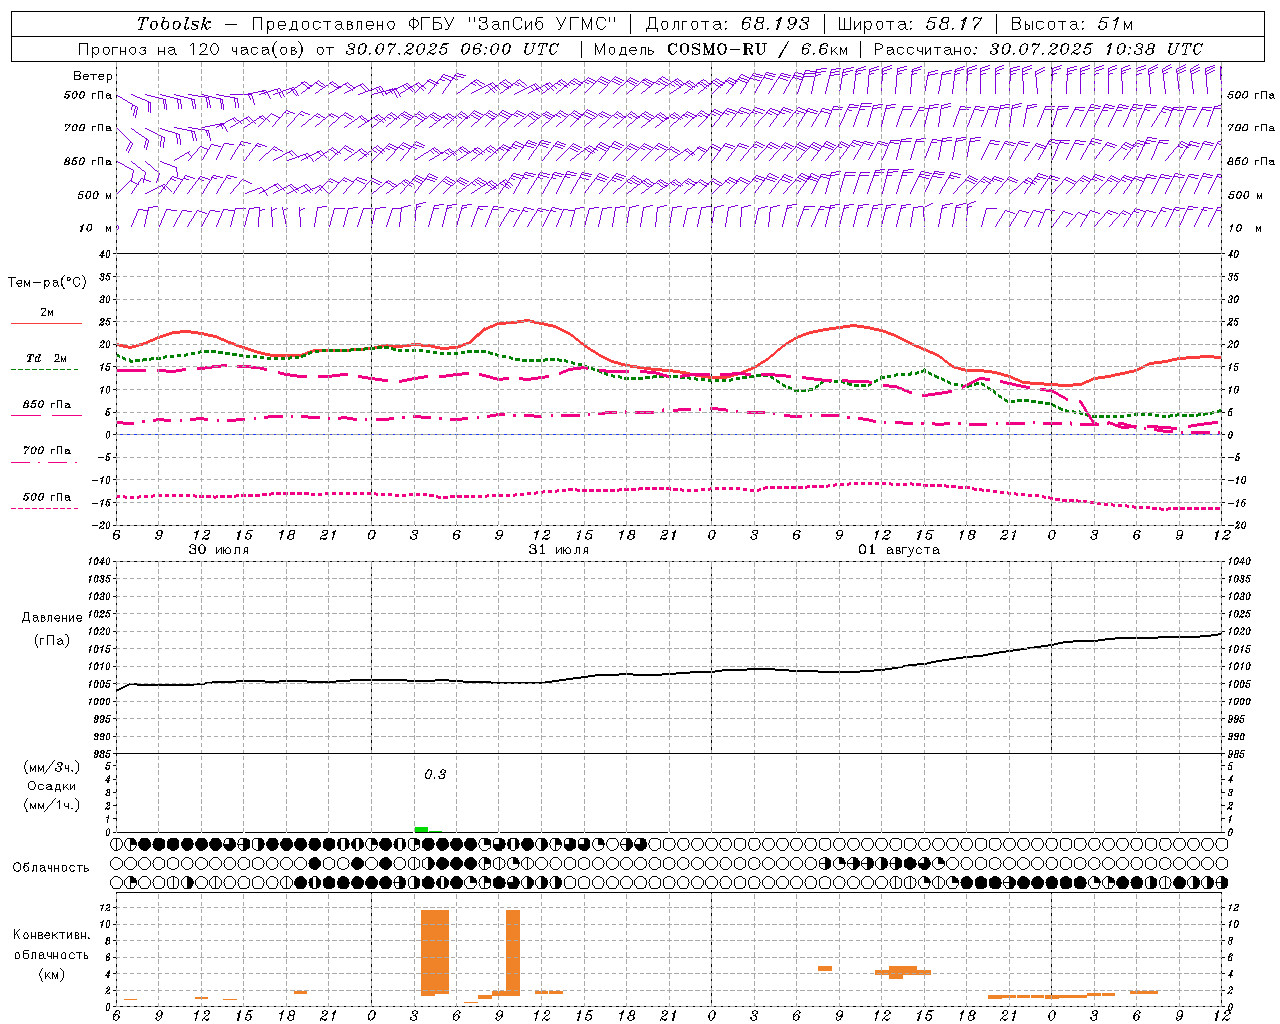This screenshot has width=1280, height=1024.
Task: Click the dashed magenta sample under '850 гПа' legend
Action: 46,415
